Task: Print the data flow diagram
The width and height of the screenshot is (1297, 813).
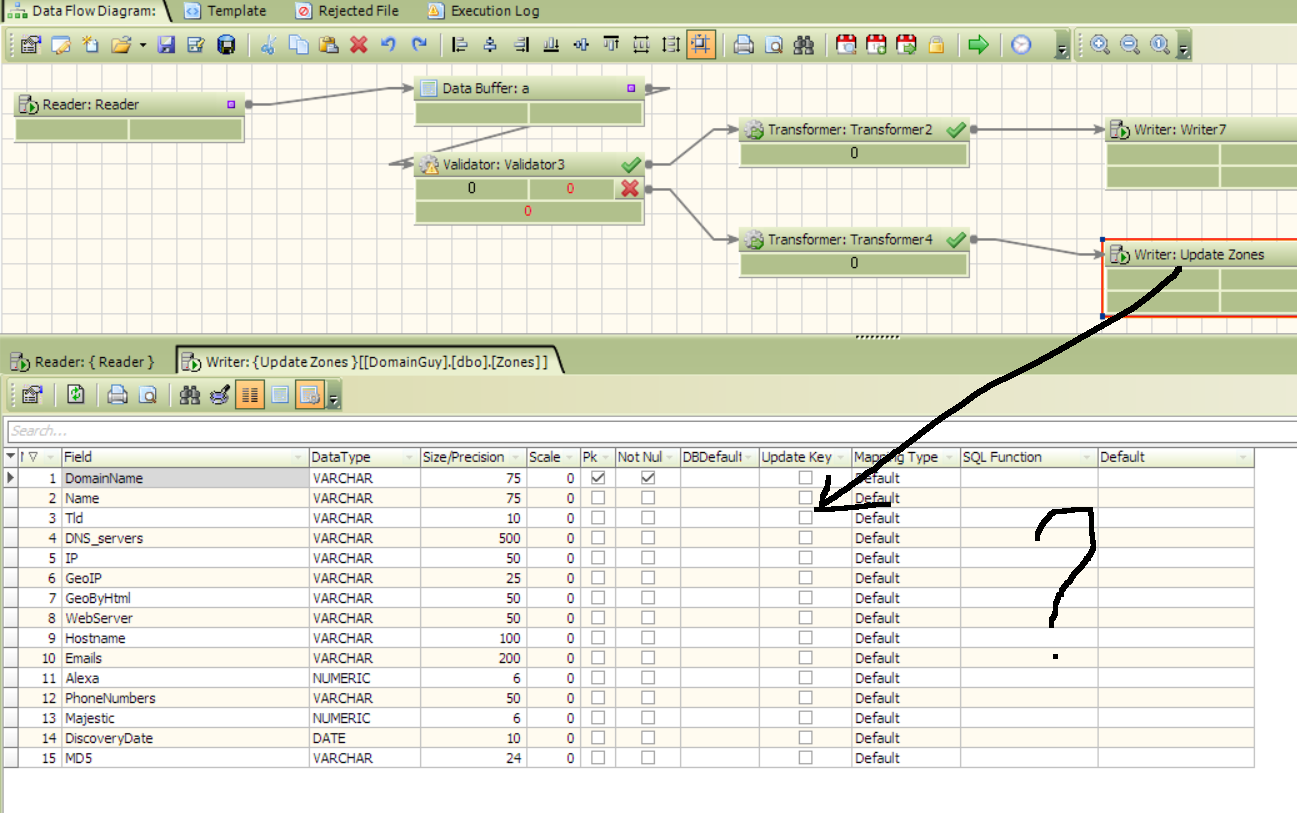Action: point(743,45)
